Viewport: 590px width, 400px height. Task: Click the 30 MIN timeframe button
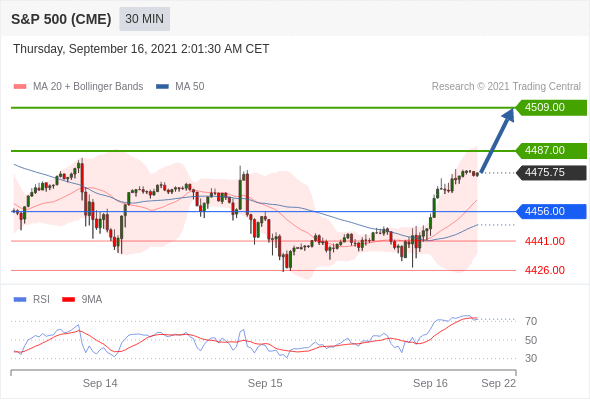click(144, 19)
